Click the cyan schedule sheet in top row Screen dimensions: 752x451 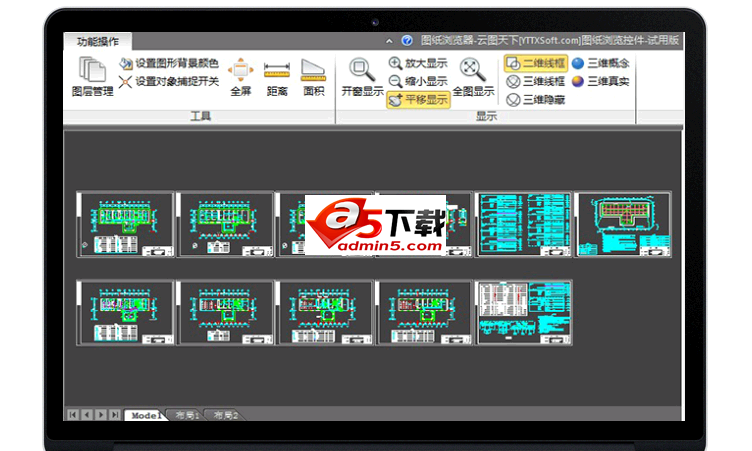[x=524, y=225]
